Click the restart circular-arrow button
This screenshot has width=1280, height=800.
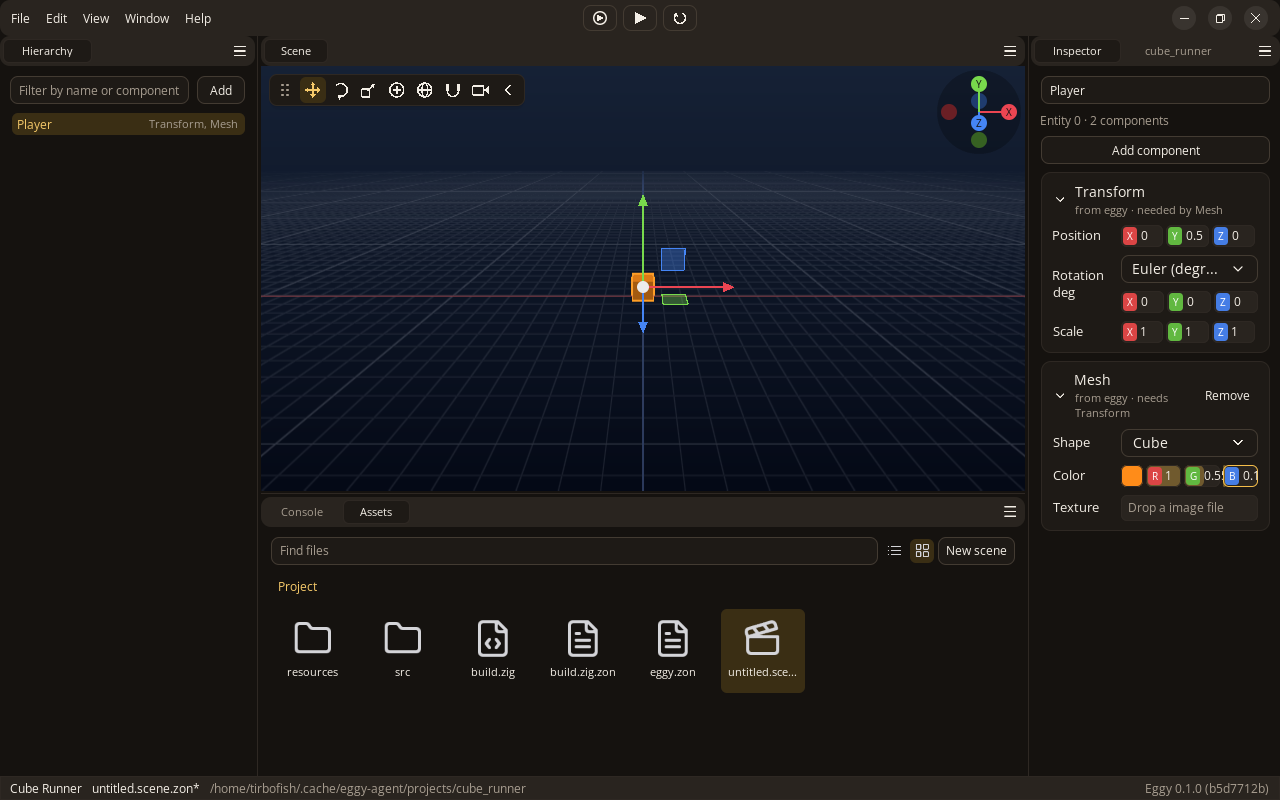[x=680, y=18]
